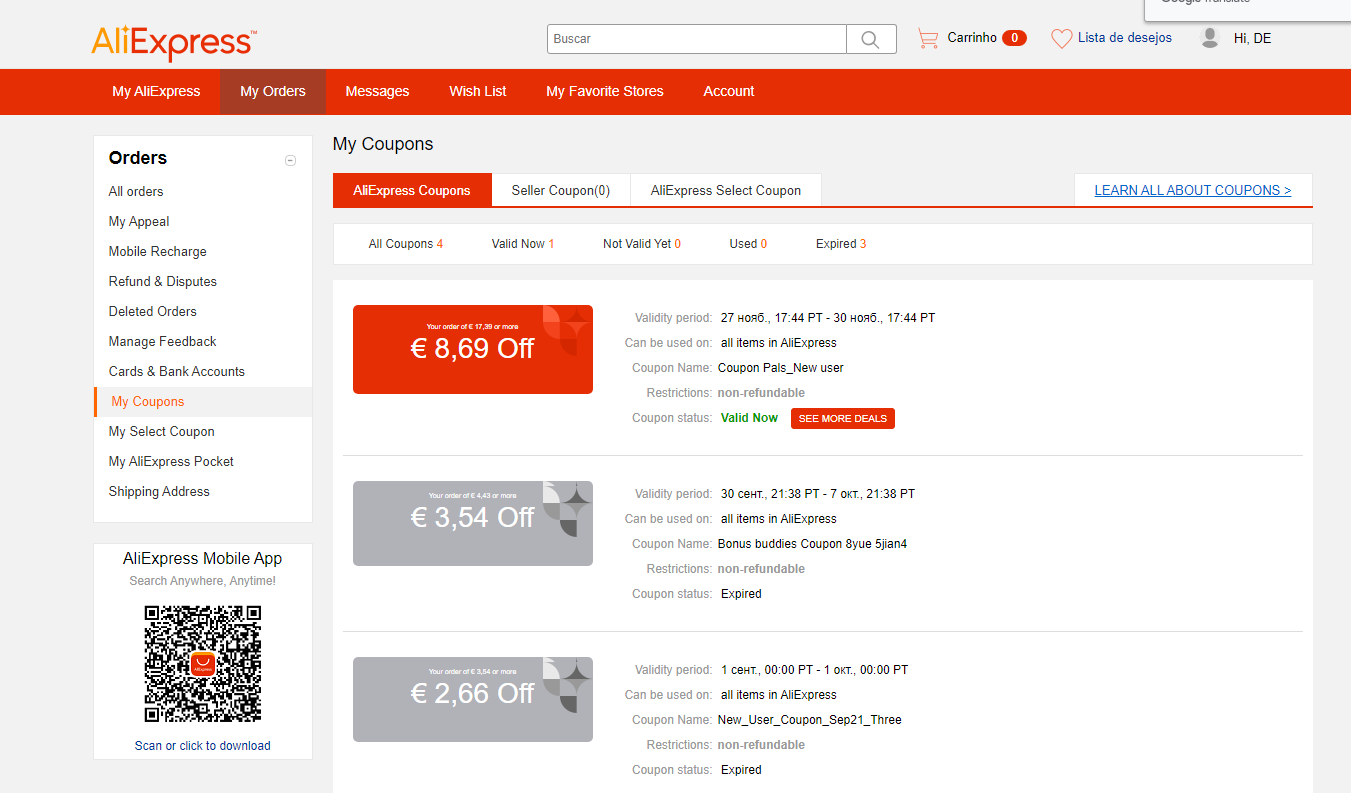The image size is (1351, 793).
Task: Click the AliExpress logo
Action: [x=174, y=42]
